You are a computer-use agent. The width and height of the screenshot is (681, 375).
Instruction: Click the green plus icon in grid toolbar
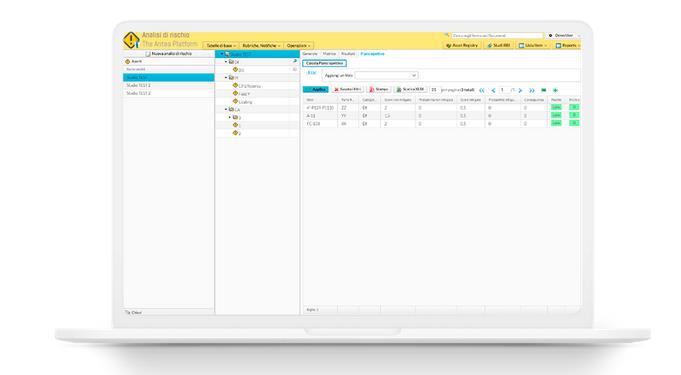tap(555, 90)
